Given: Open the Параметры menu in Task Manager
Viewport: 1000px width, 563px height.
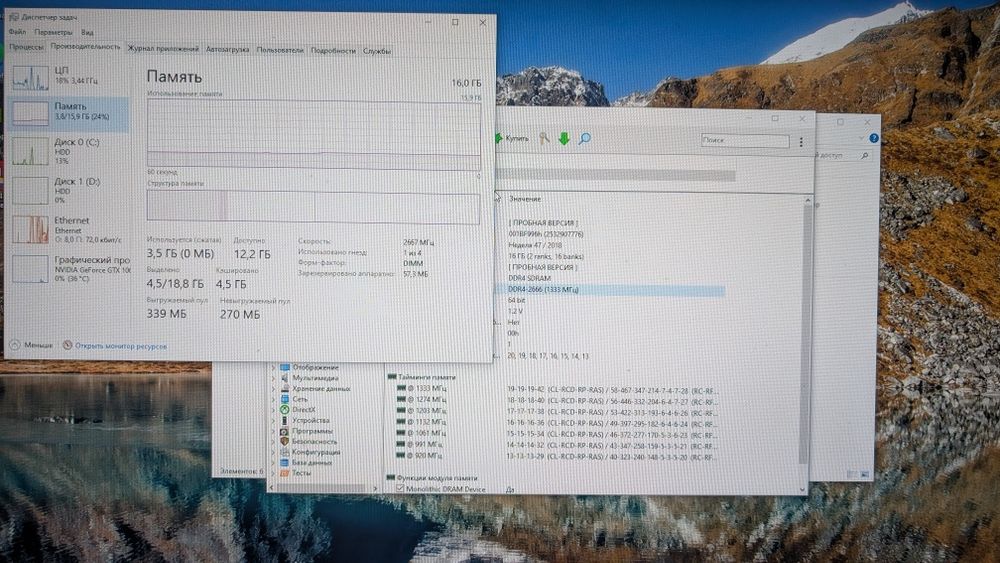Looking at the screenshot, I should [x=53, y=32].
